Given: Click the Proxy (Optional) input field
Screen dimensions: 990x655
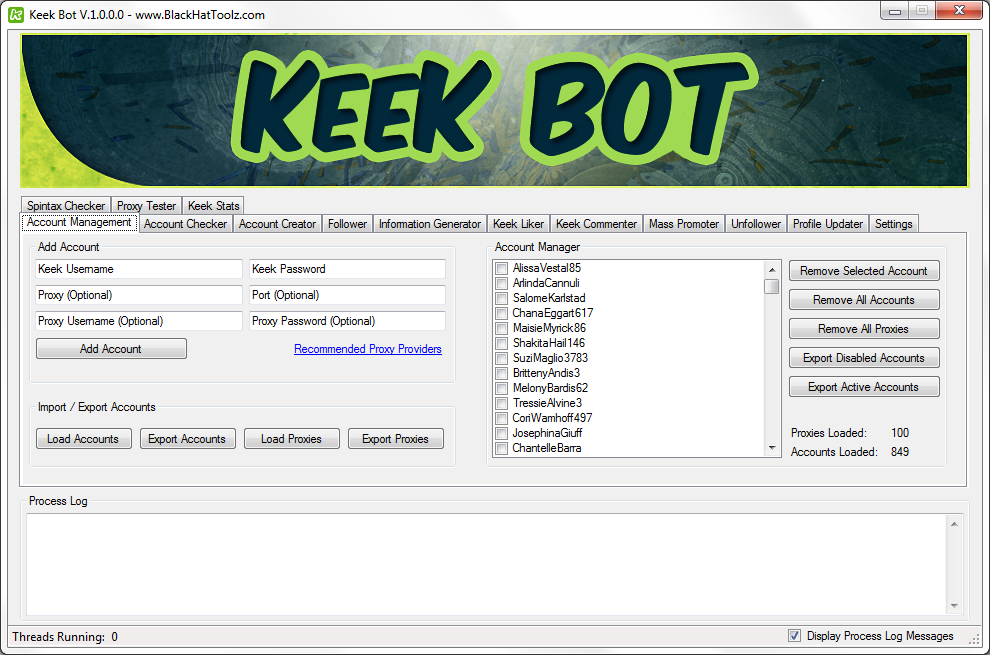Looking at the screenshot, I should tap(139, 295).
